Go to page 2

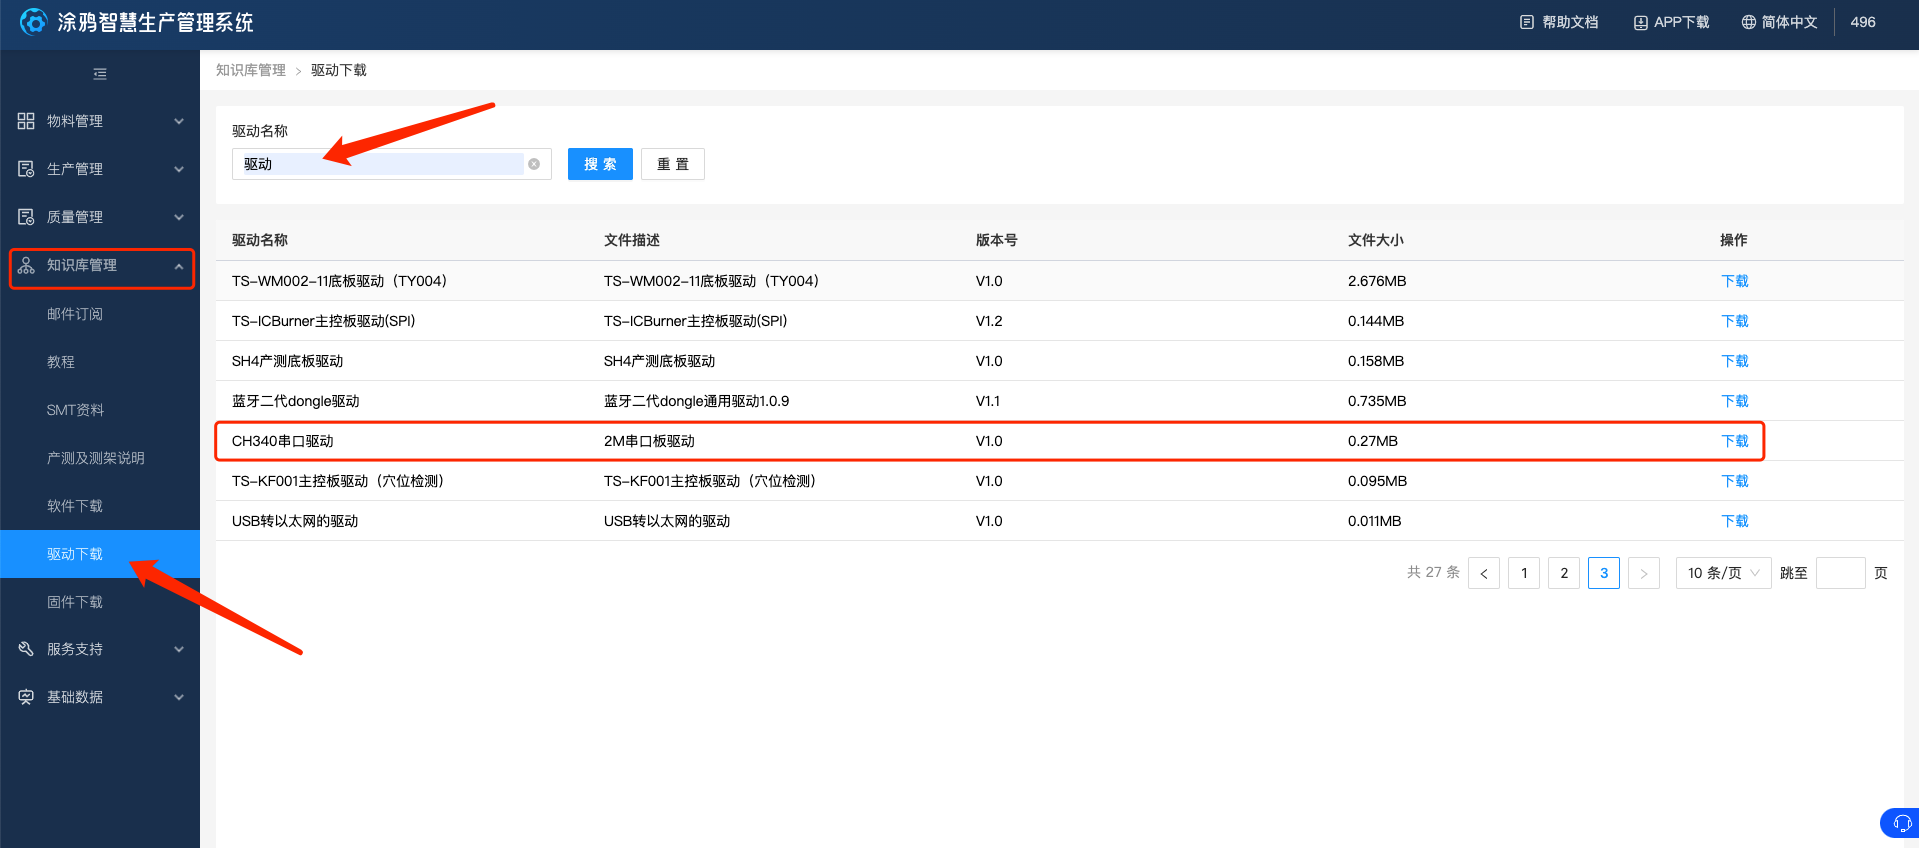click(x=1564, y=573)
